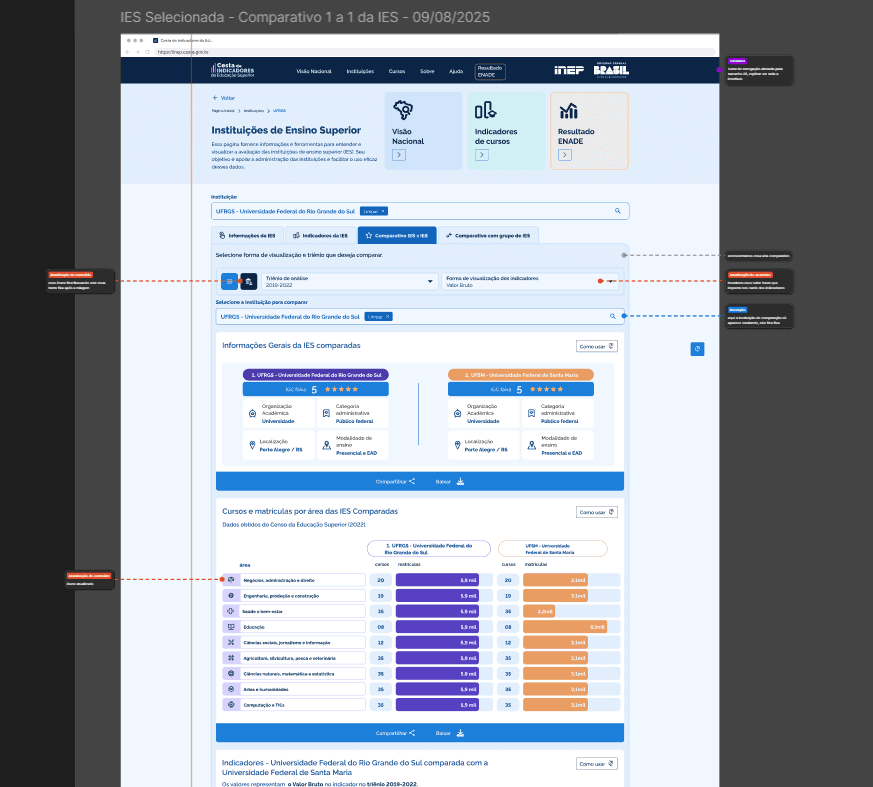Click the Instituição search input field
The width and height of the screenshot is (873, 787).
click(x=420, y=211)
